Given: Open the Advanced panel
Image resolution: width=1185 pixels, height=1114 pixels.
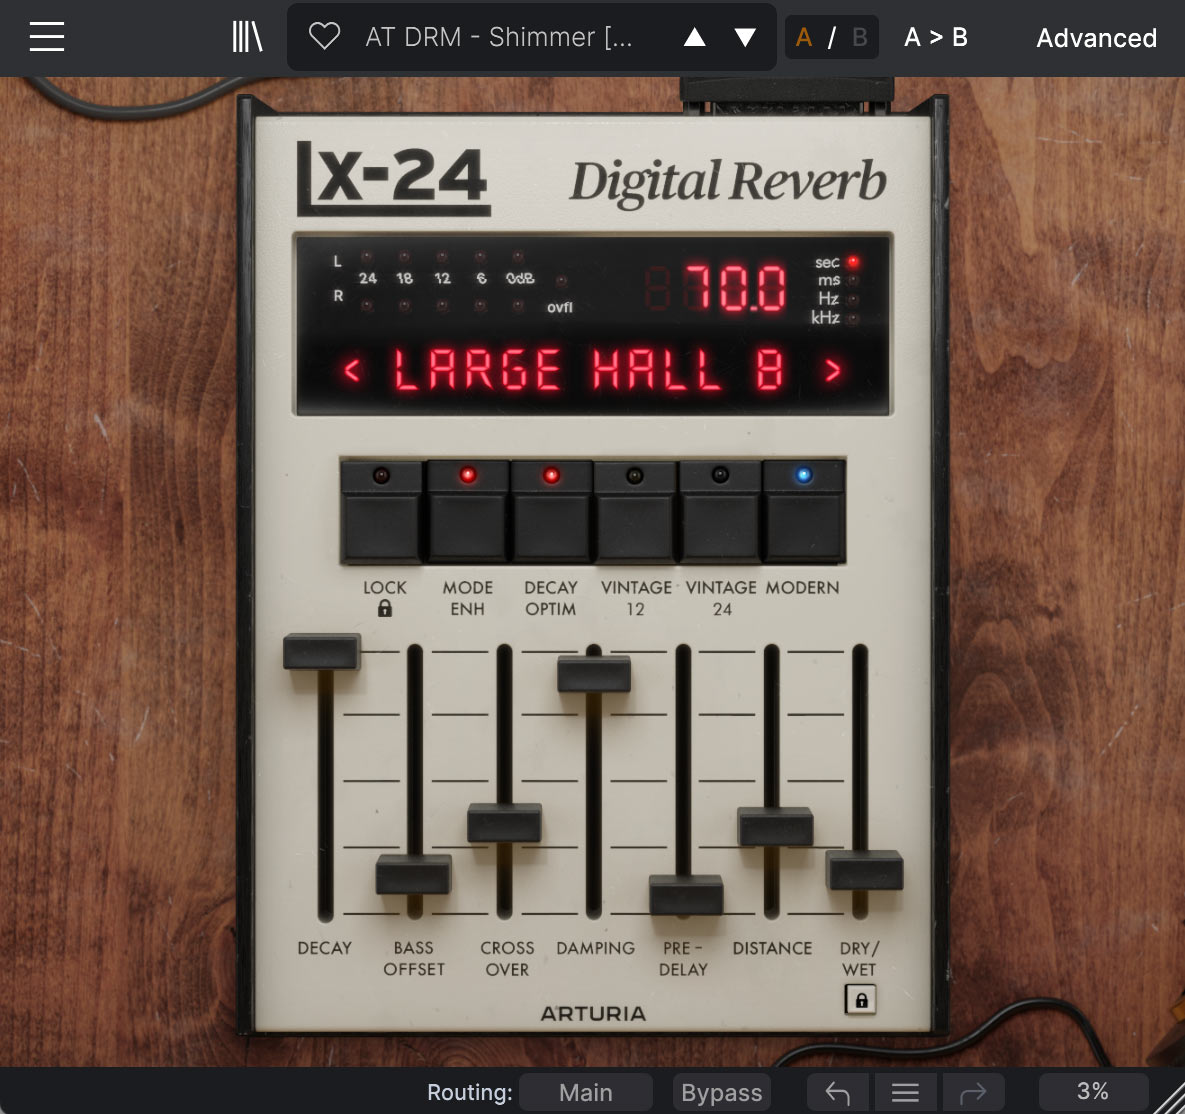Looking at the screenshot, I should pyautogui.click(x=1096, y=38).
